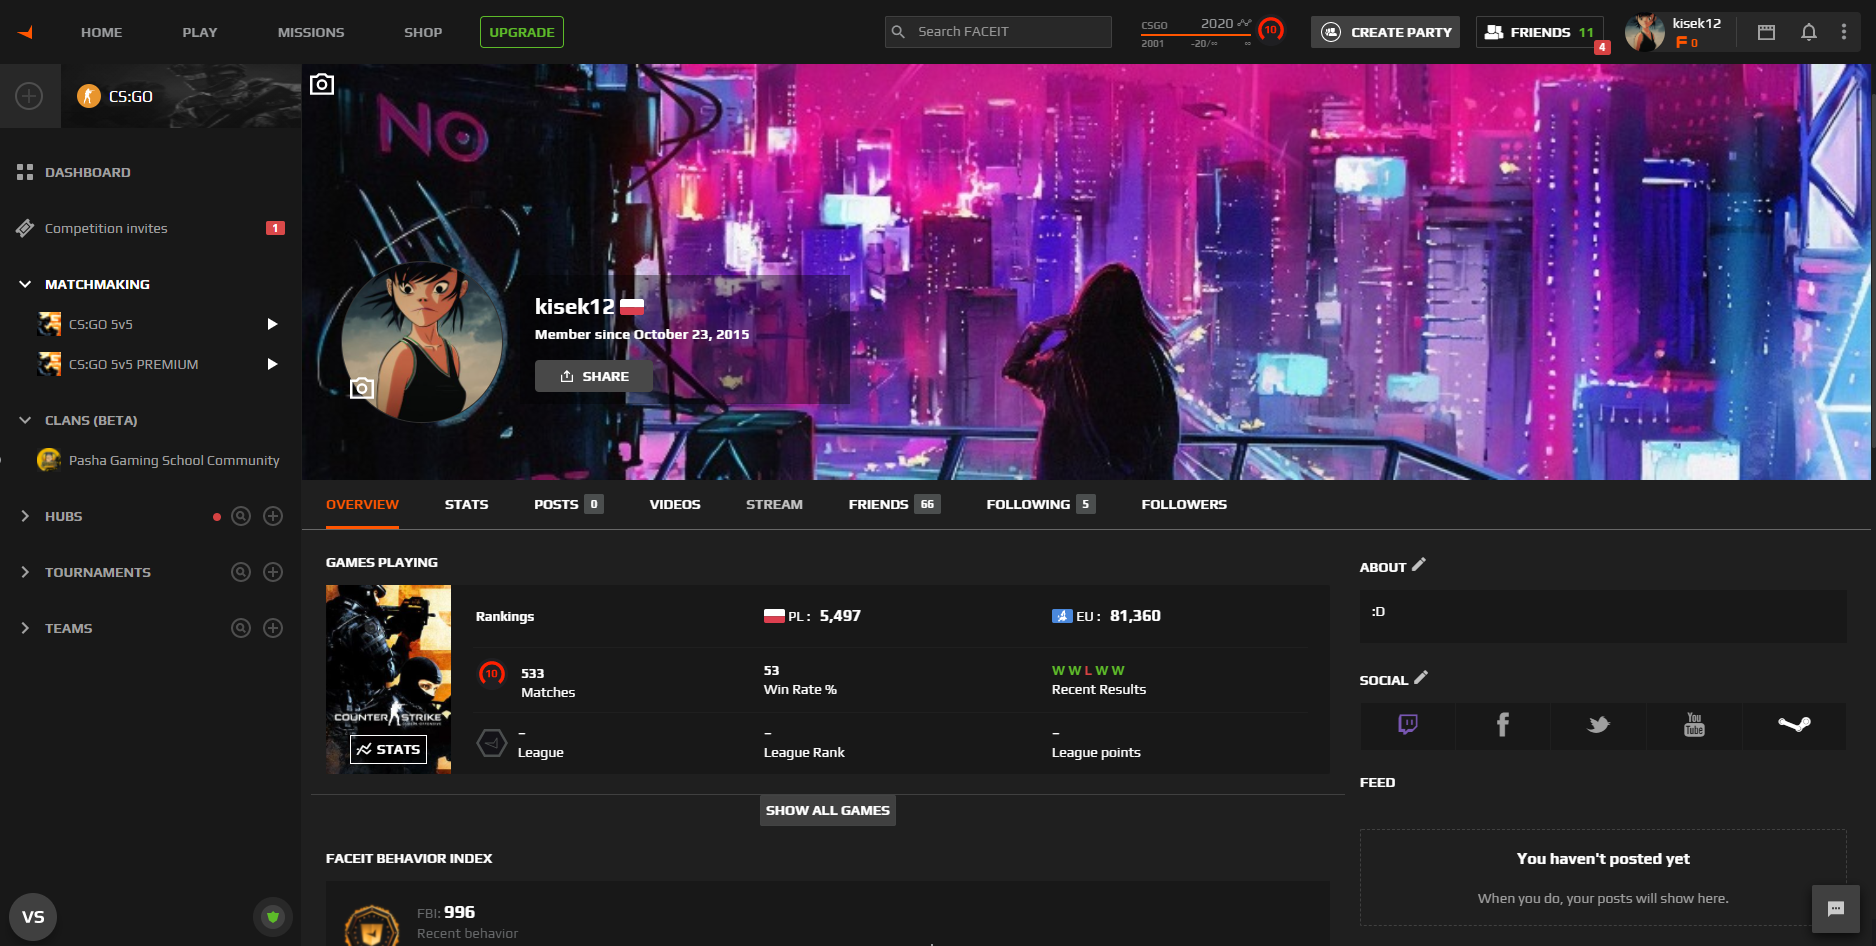Expand the TOURNAMENTS section
The height and width of the screenshot is (946, 1876).
(25, 572)
